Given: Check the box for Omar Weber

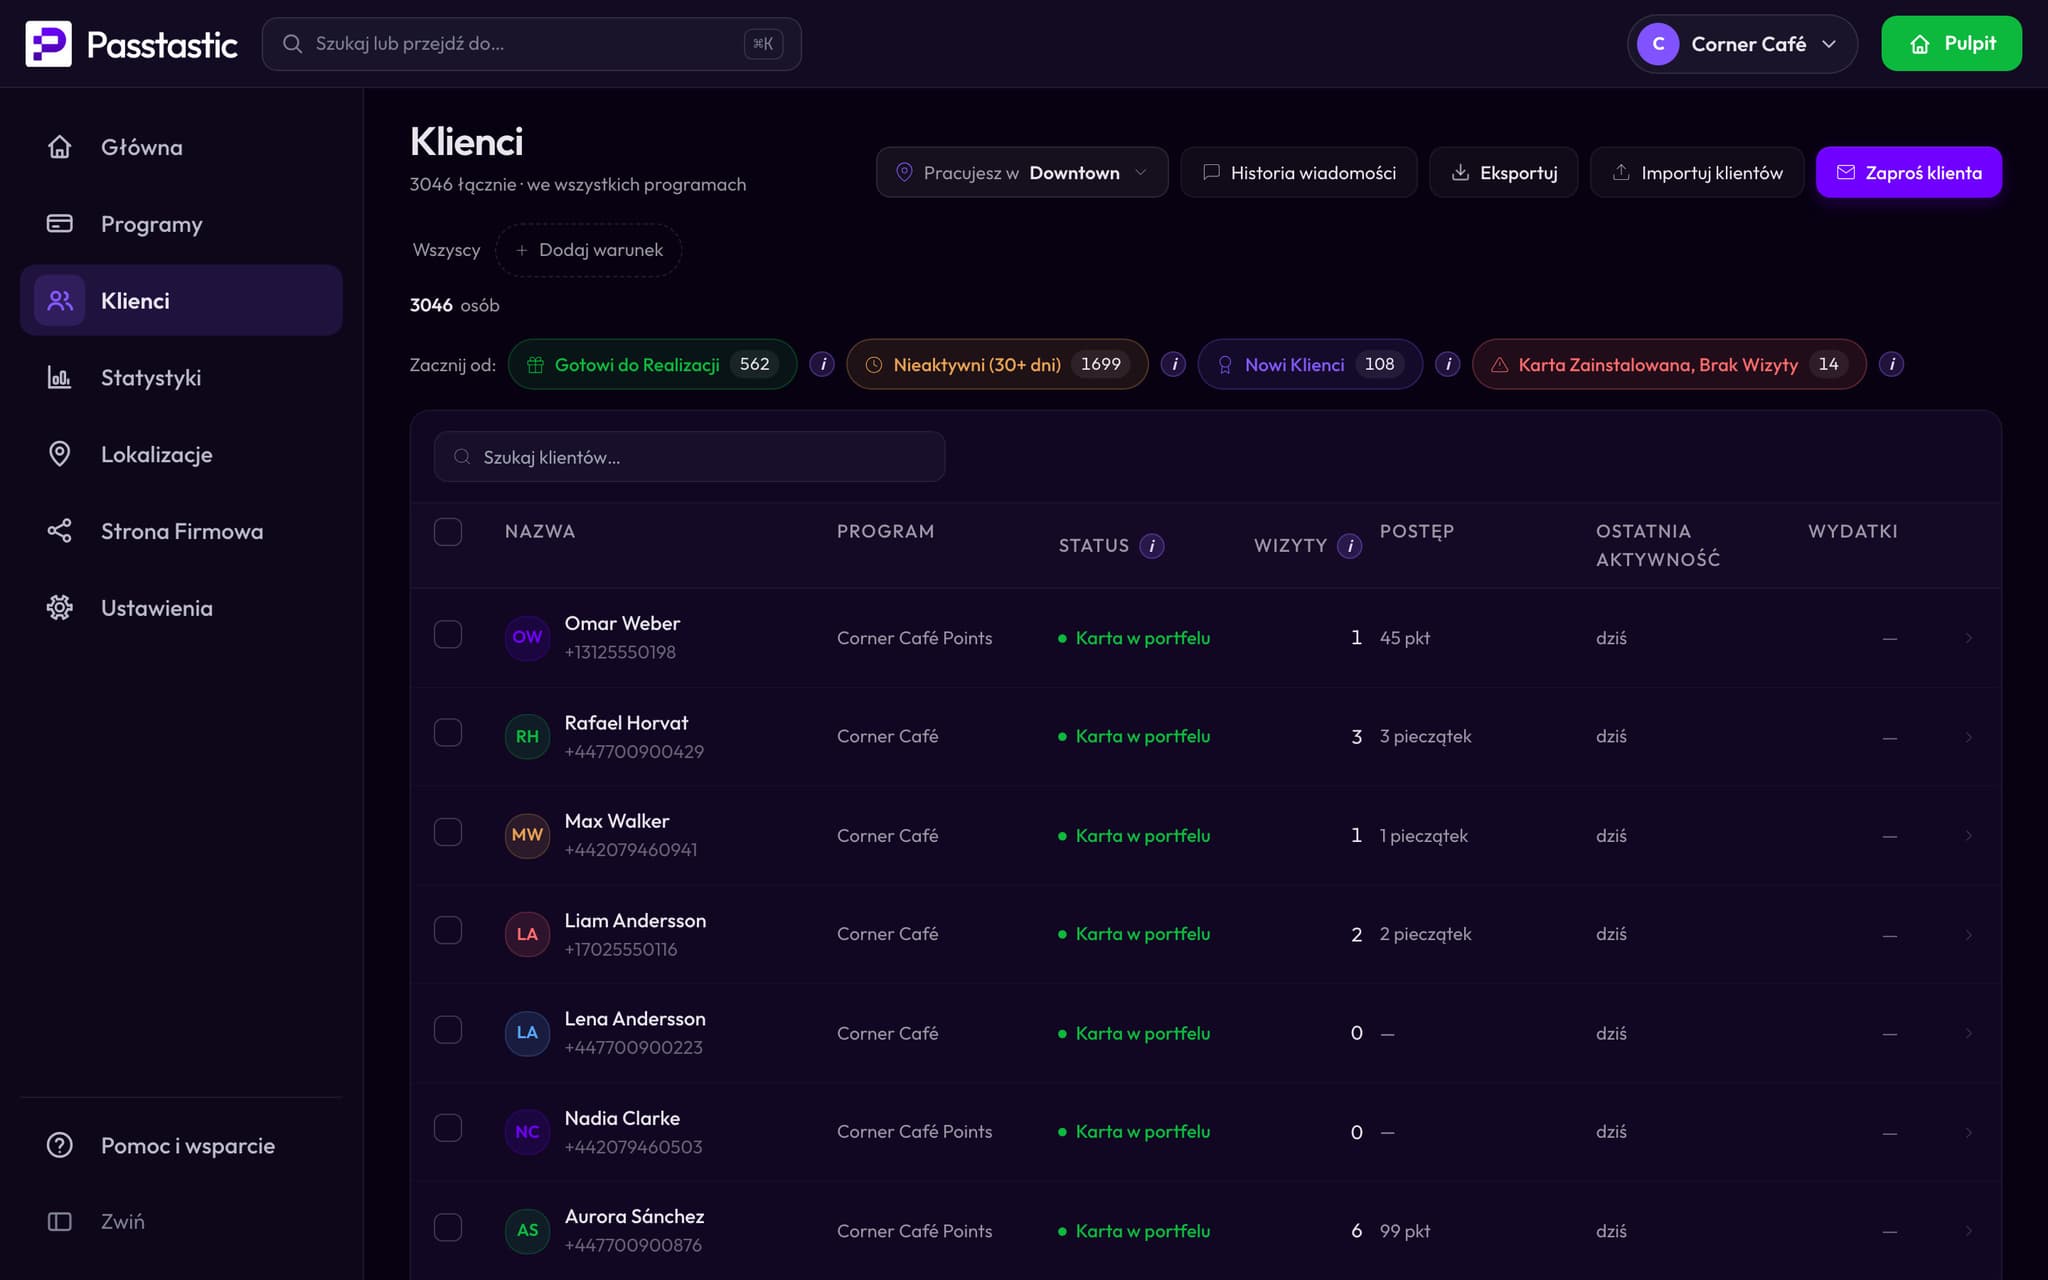Looking at the screenshot, I should click(448, 634).
